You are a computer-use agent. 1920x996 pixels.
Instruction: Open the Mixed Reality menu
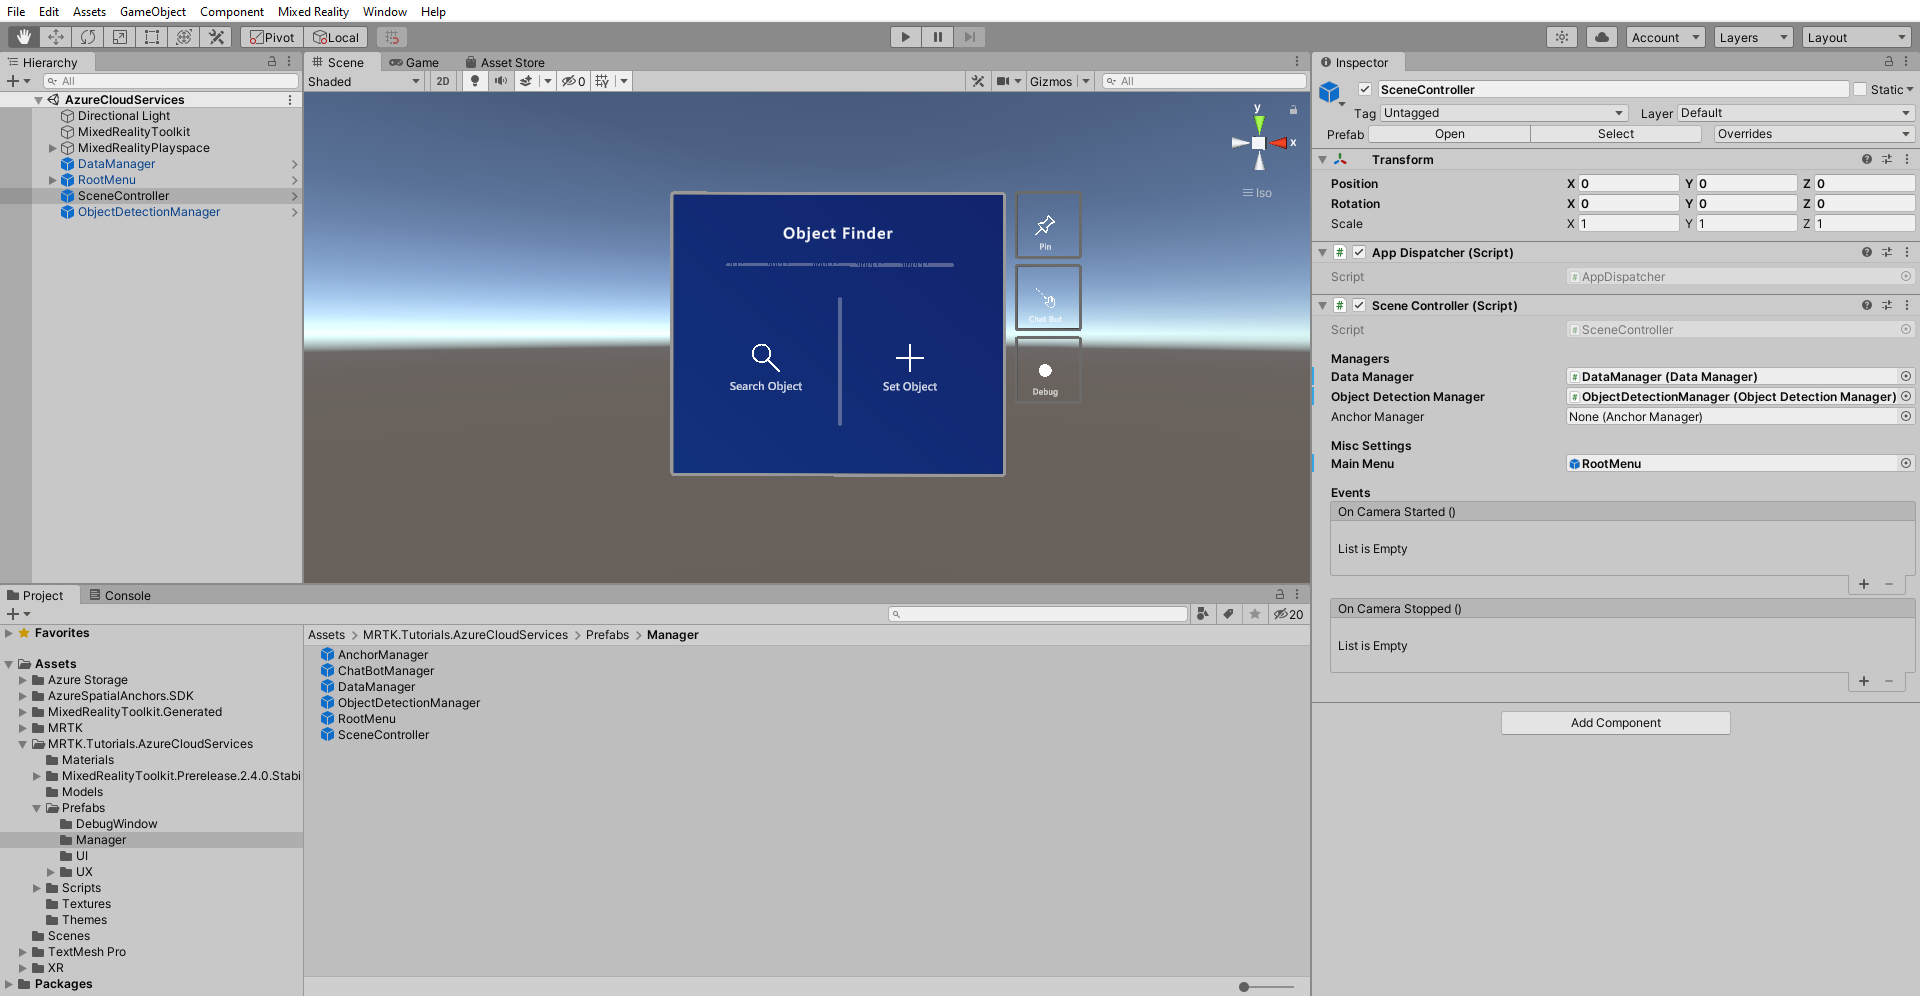313,11
